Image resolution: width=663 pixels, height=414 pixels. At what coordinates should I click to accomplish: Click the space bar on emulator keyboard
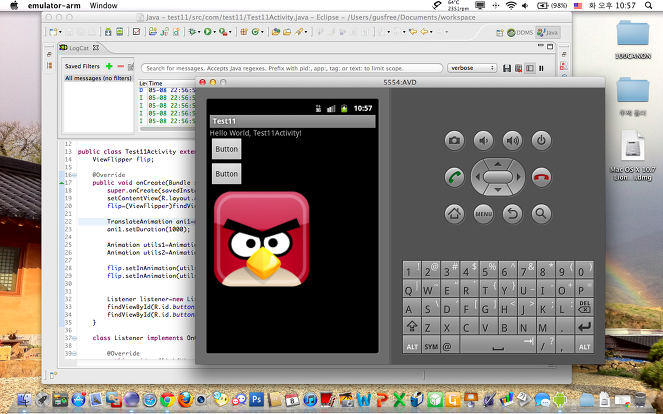498,346
